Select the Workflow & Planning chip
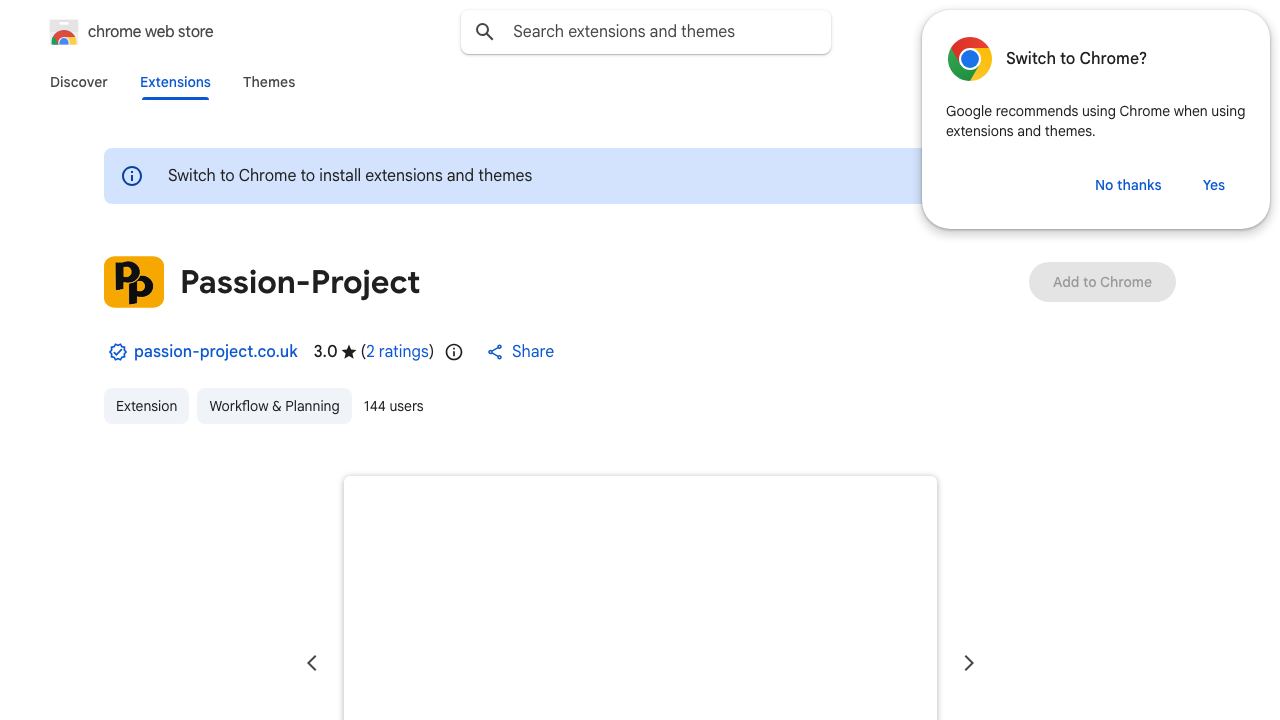Image resolution: width=1280 pixels, height=720 pixels. pyautogui.click(x=274, y=406)
